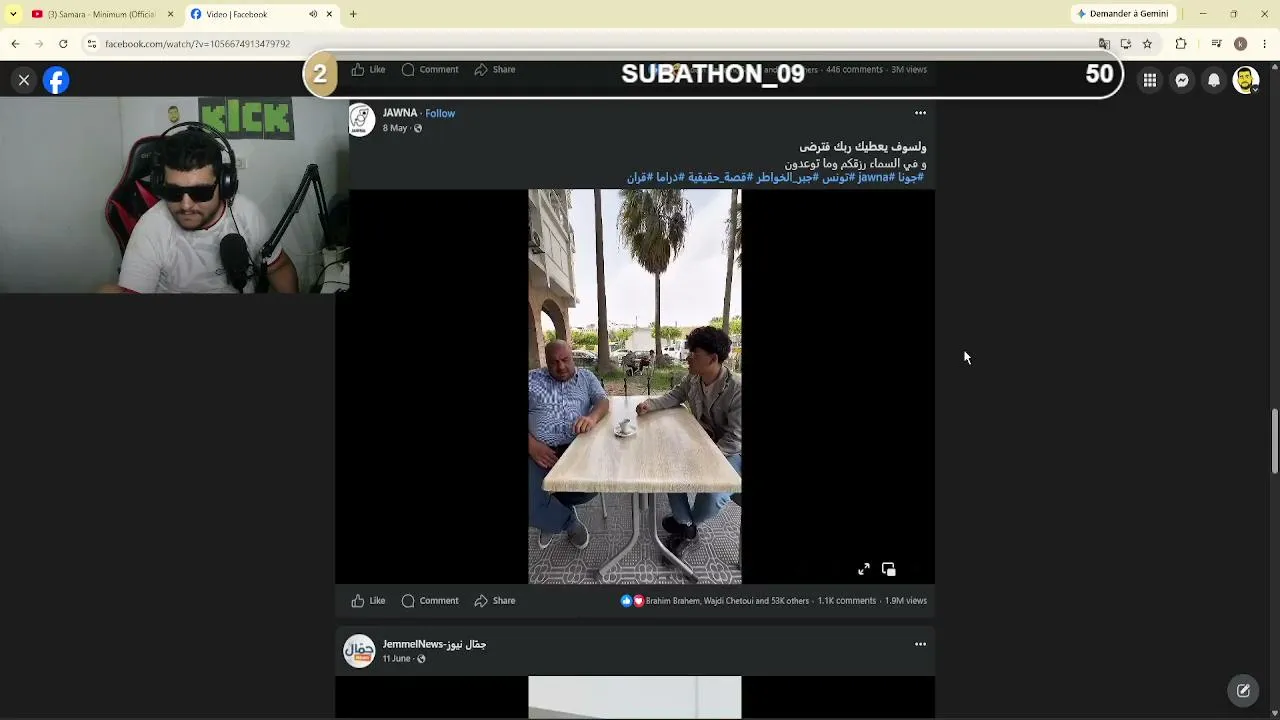Screen dimensions: 1280x720
Task: Close the Video | Facebook tab
Action: pyautogui.click(x=329, y=14)
